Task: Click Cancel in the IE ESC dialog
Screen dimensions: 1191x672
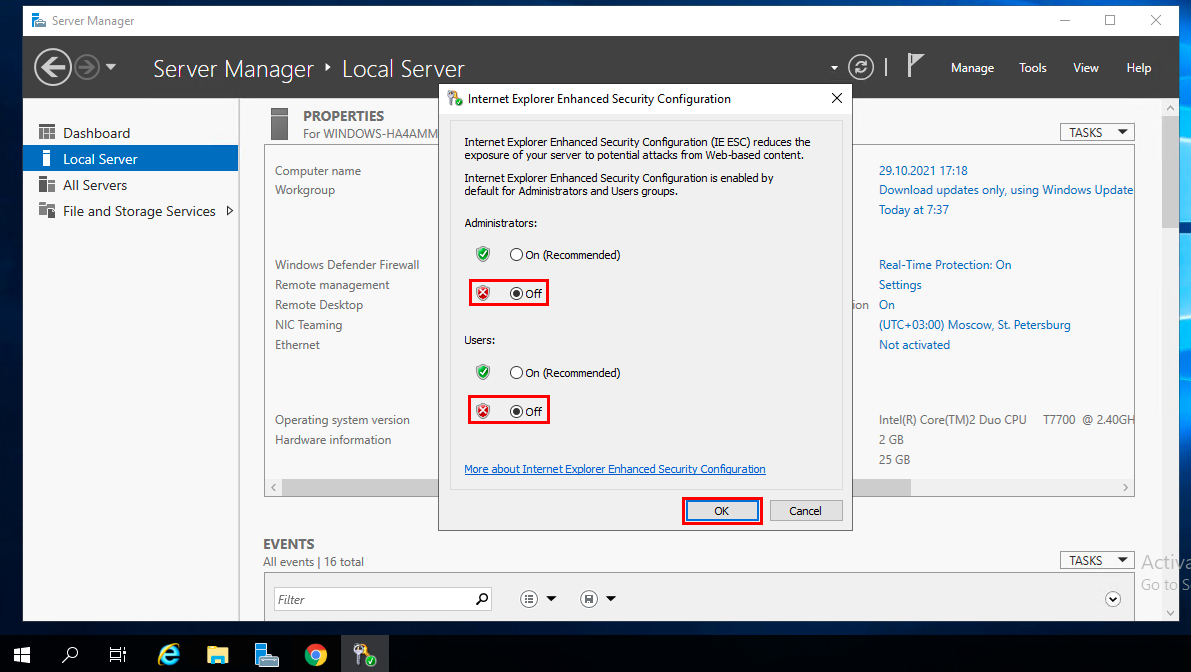Action: 805,511
